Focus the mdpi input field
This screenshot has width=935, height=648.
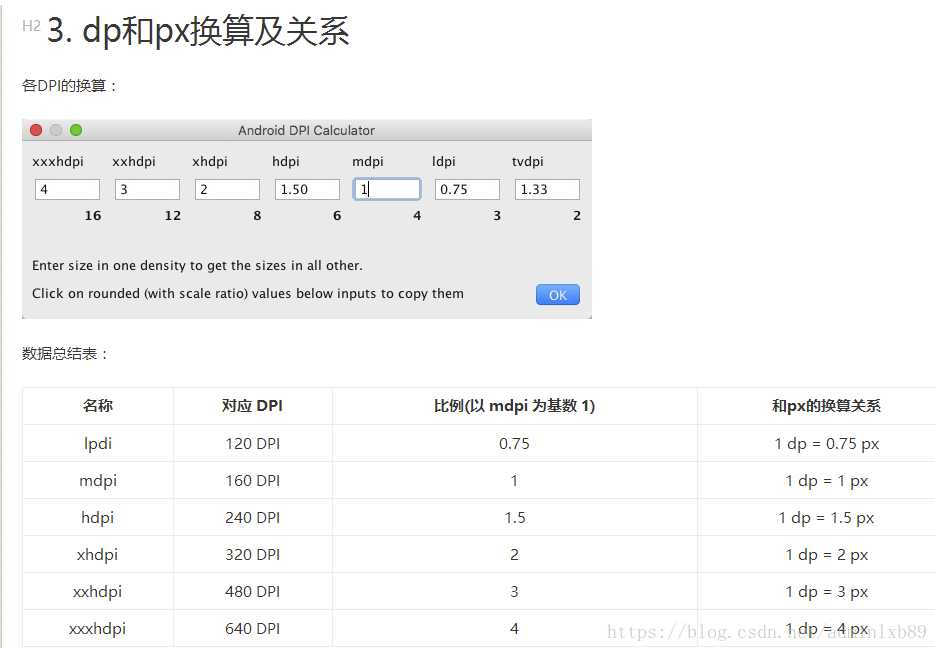pos(387,190)
